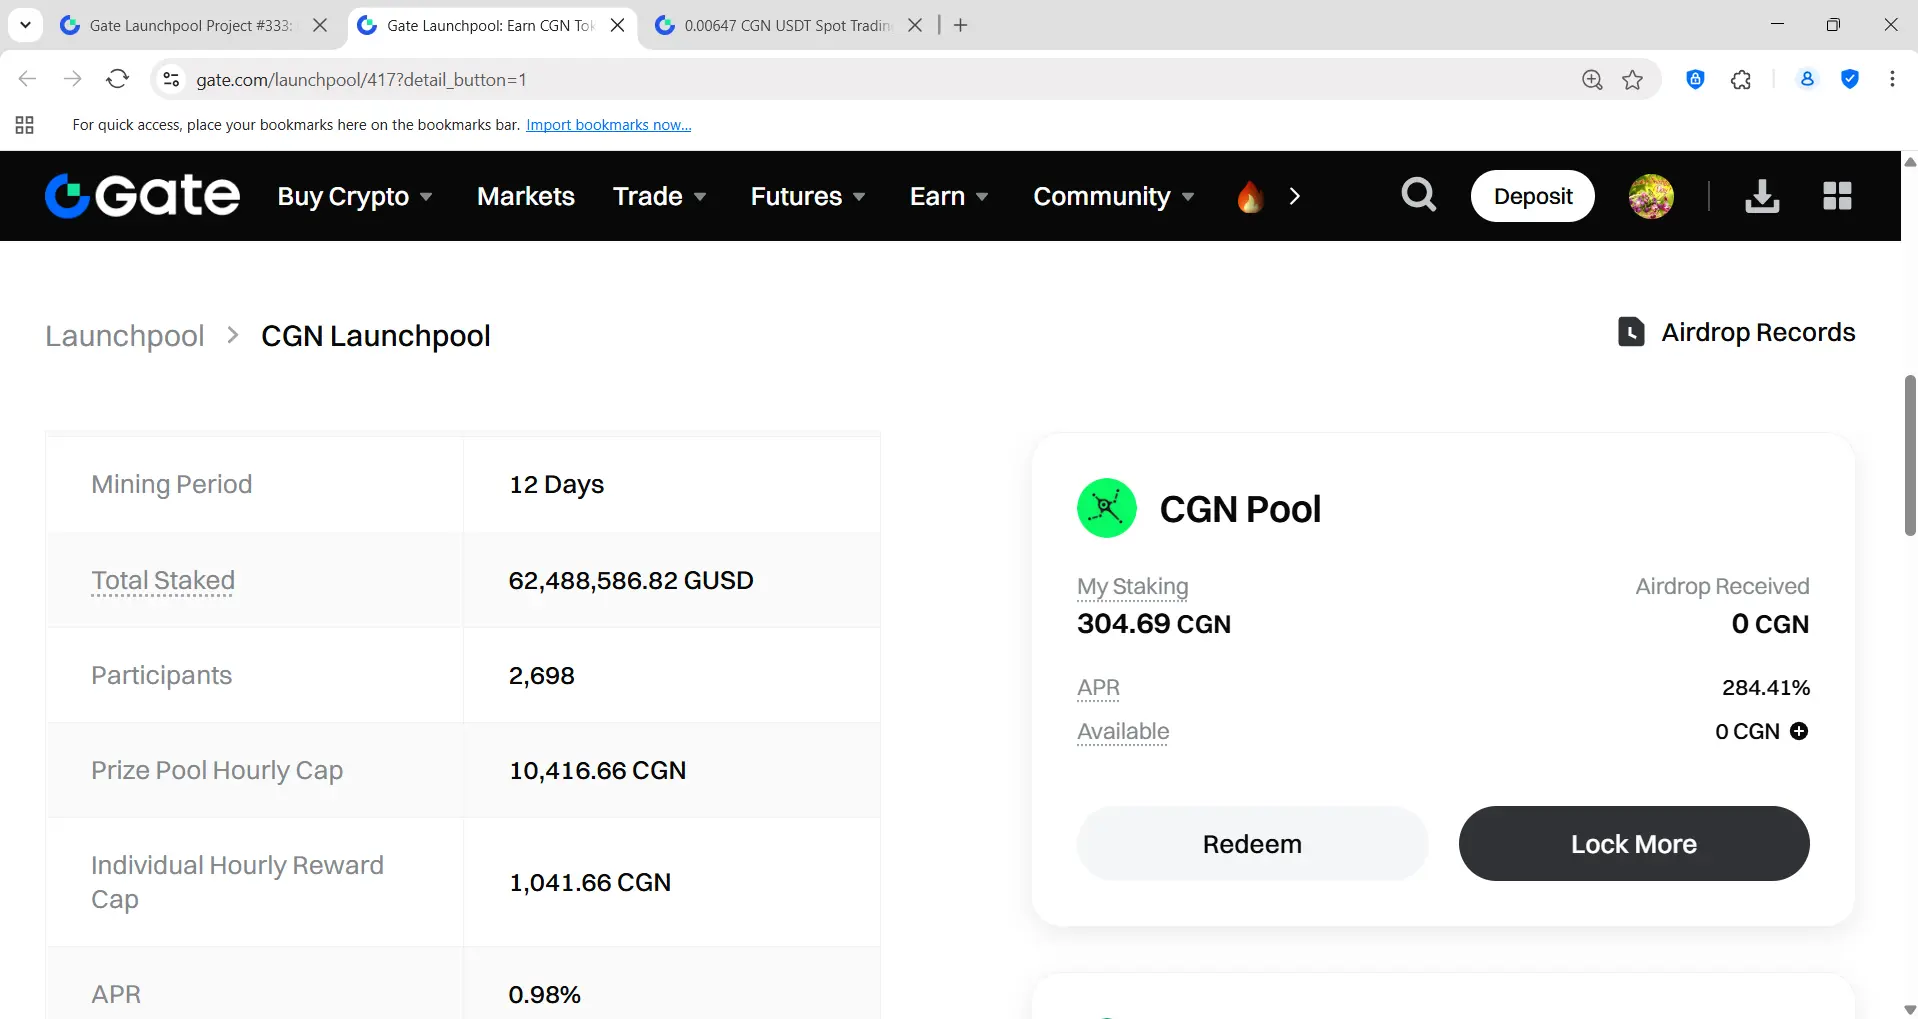Click the 10,416.66 CGN hourly cap value
This screenshot has height=1019, width=1918.
coord(598,771)
